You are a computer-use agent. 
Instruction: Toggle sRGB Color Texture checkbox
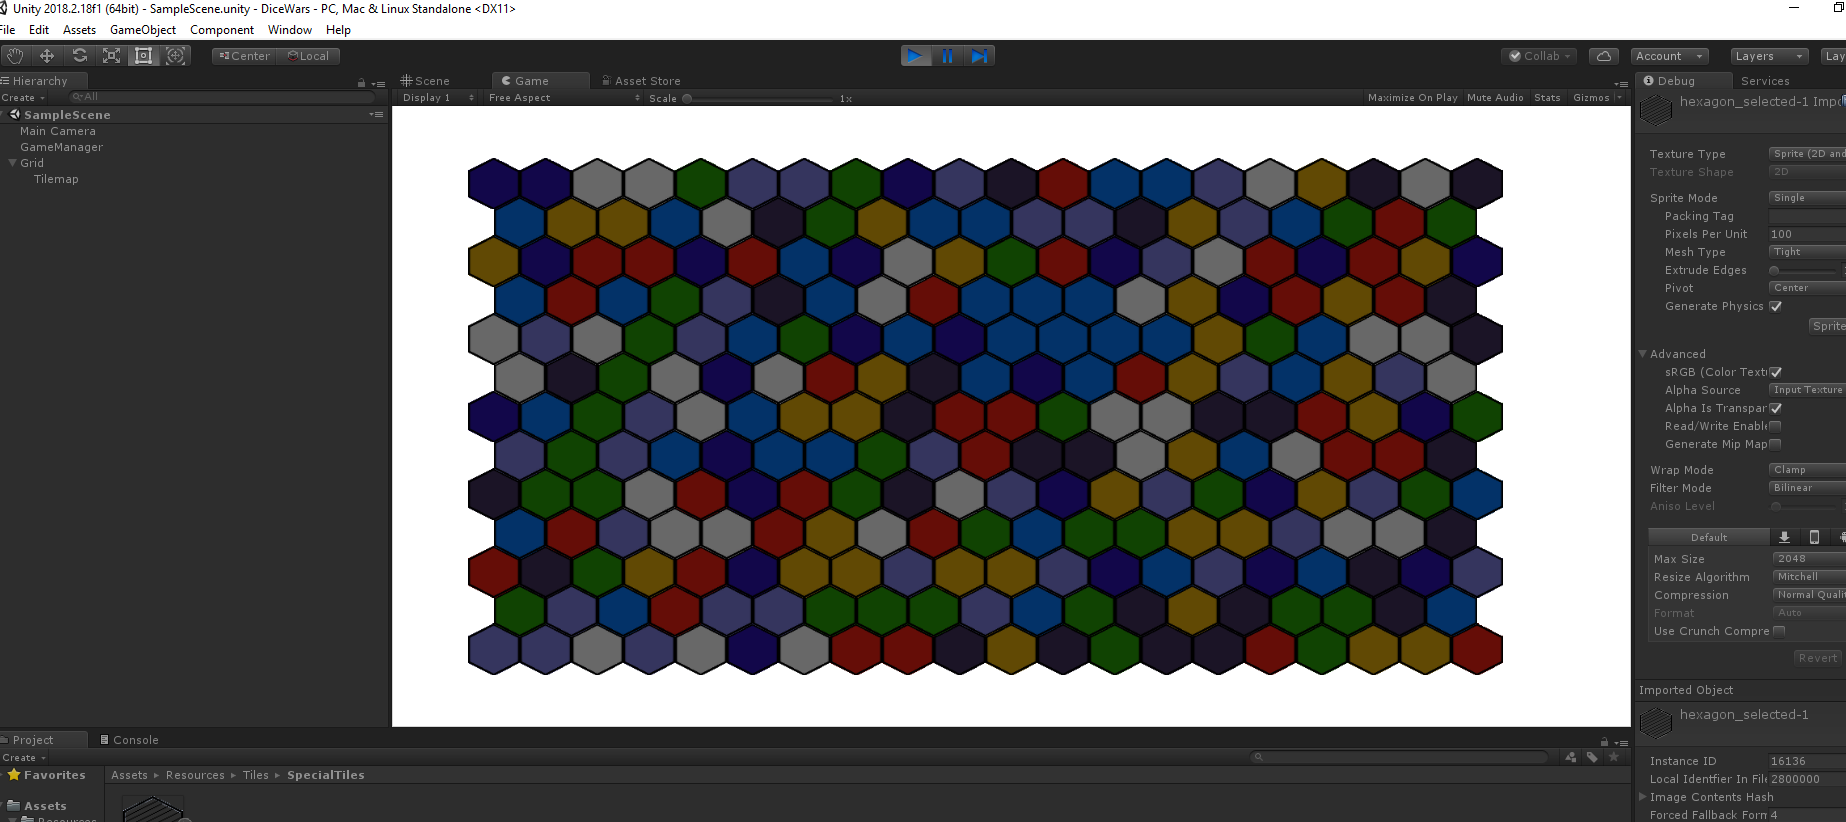click(x=1776, y=372)
